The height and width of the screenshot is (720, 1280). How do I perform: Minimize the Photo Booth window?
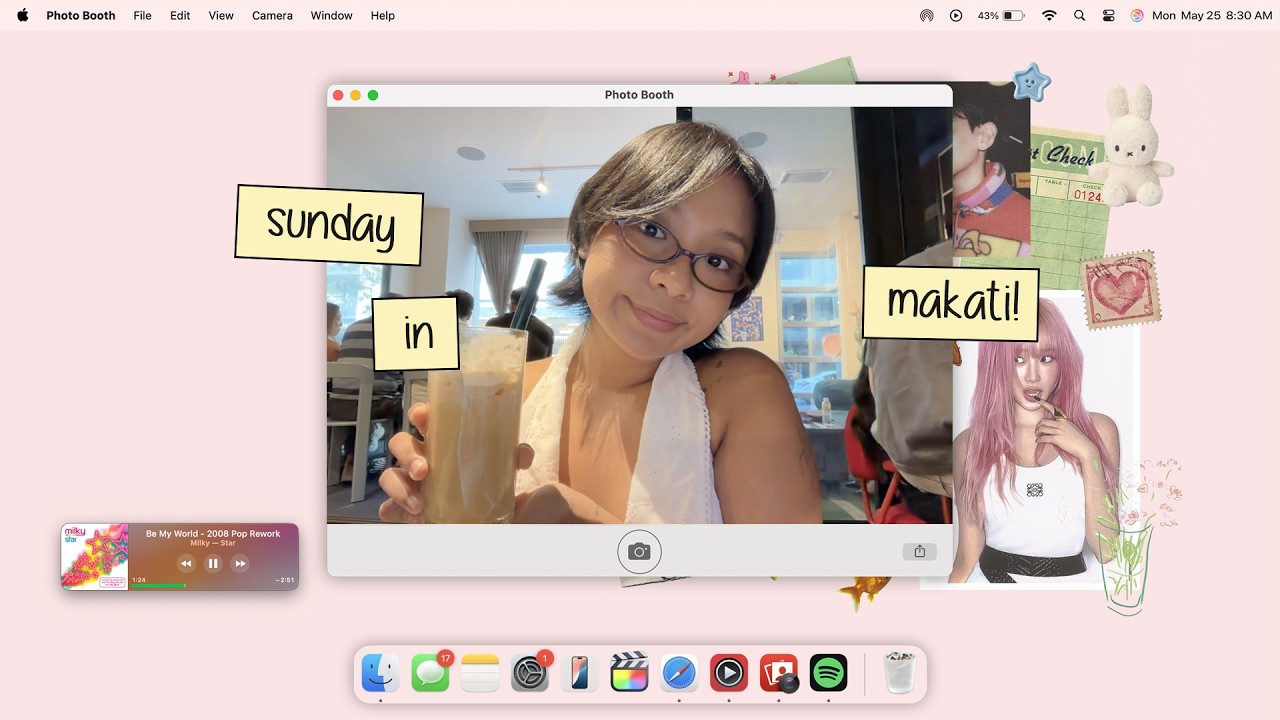point(355,95)
